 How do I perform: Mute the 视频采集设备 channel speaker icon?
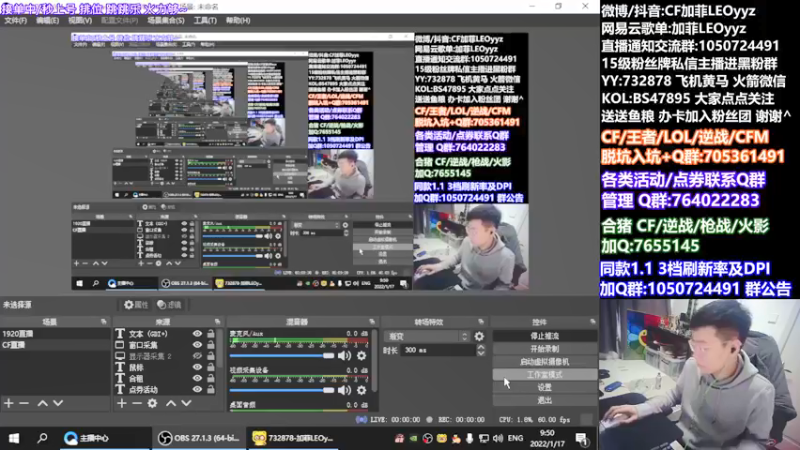344,390
